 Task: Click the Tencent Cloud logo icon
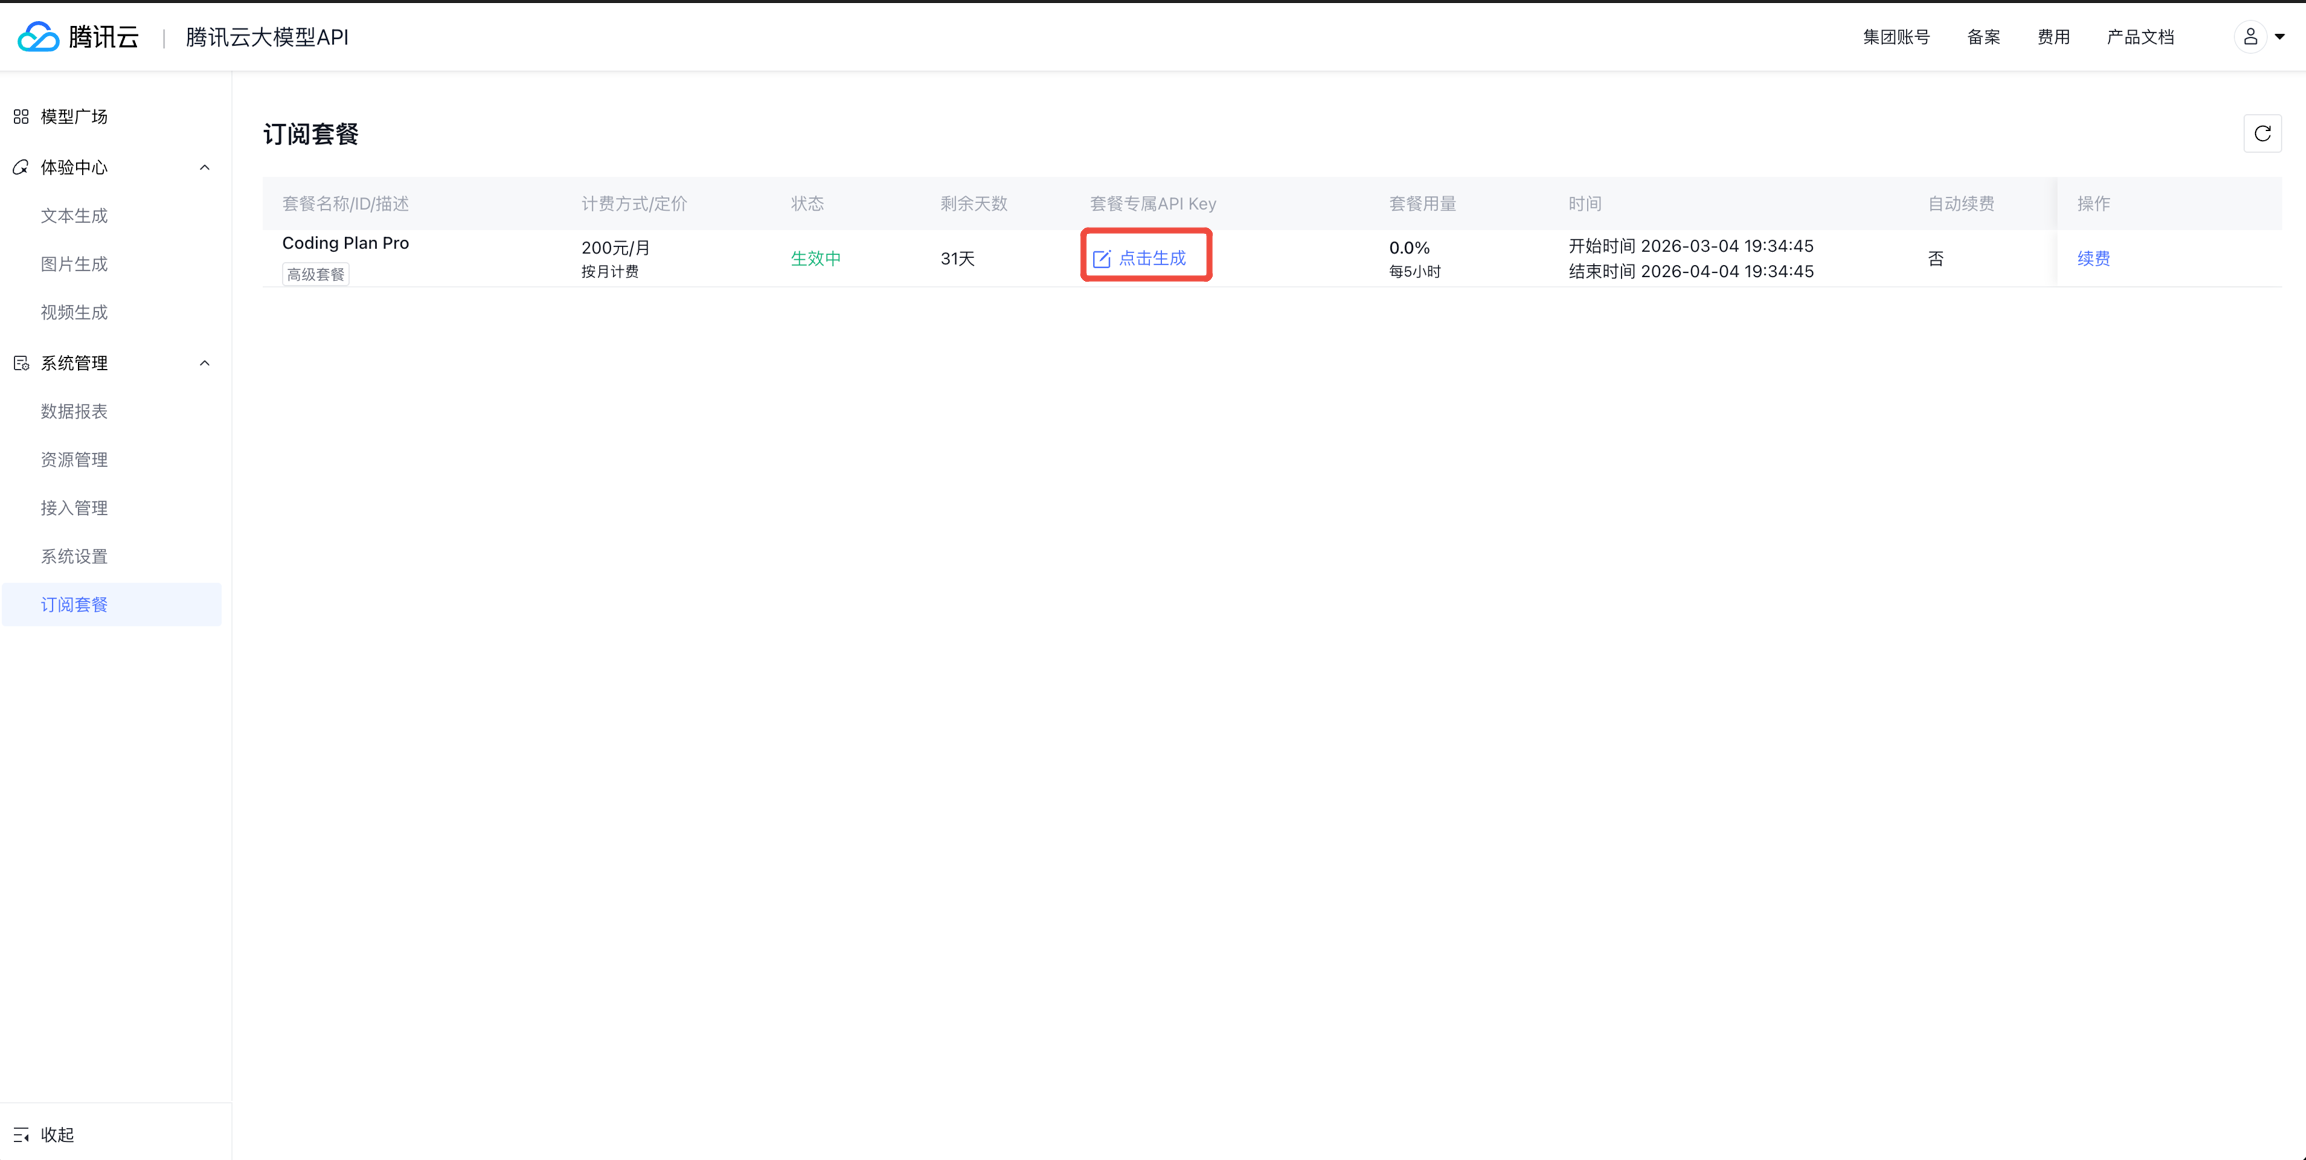coord(39,37)
